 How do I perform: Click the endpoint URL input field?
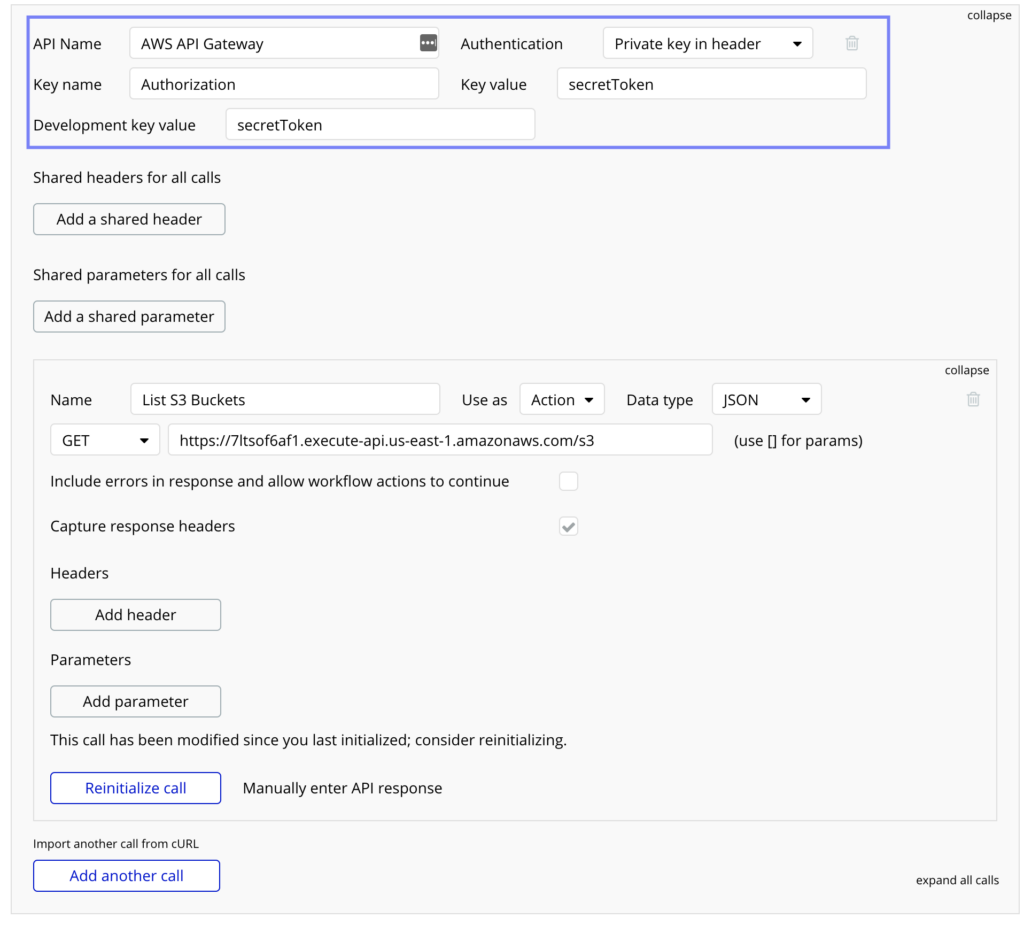[x=440, y=440]
